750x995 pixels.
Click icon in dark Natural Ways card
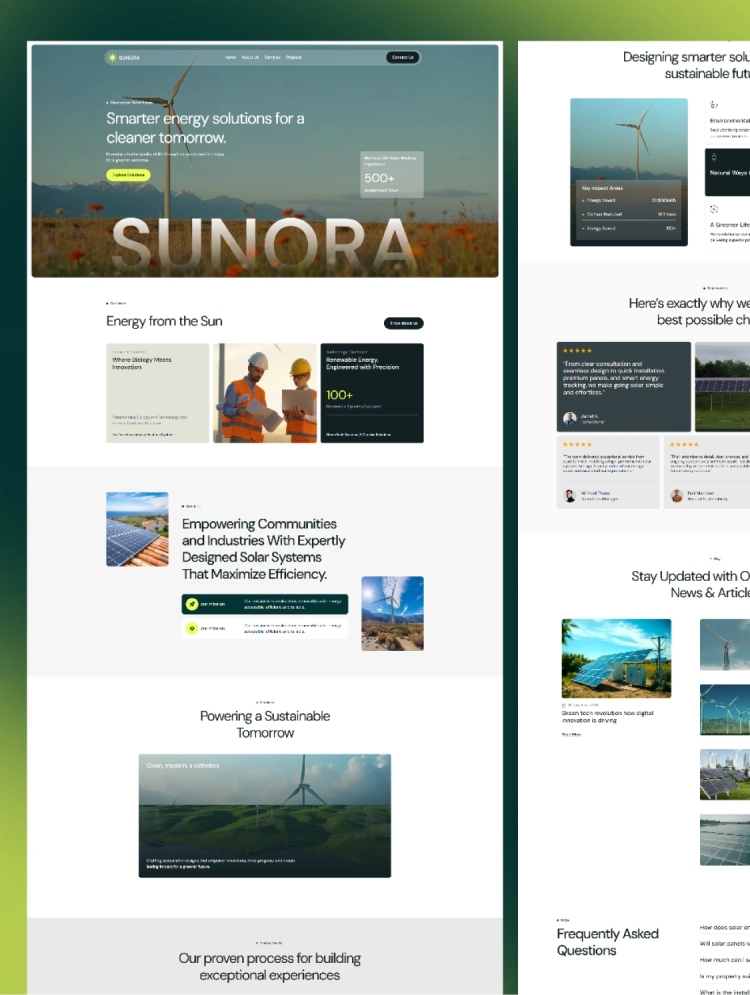pos(714,157)
